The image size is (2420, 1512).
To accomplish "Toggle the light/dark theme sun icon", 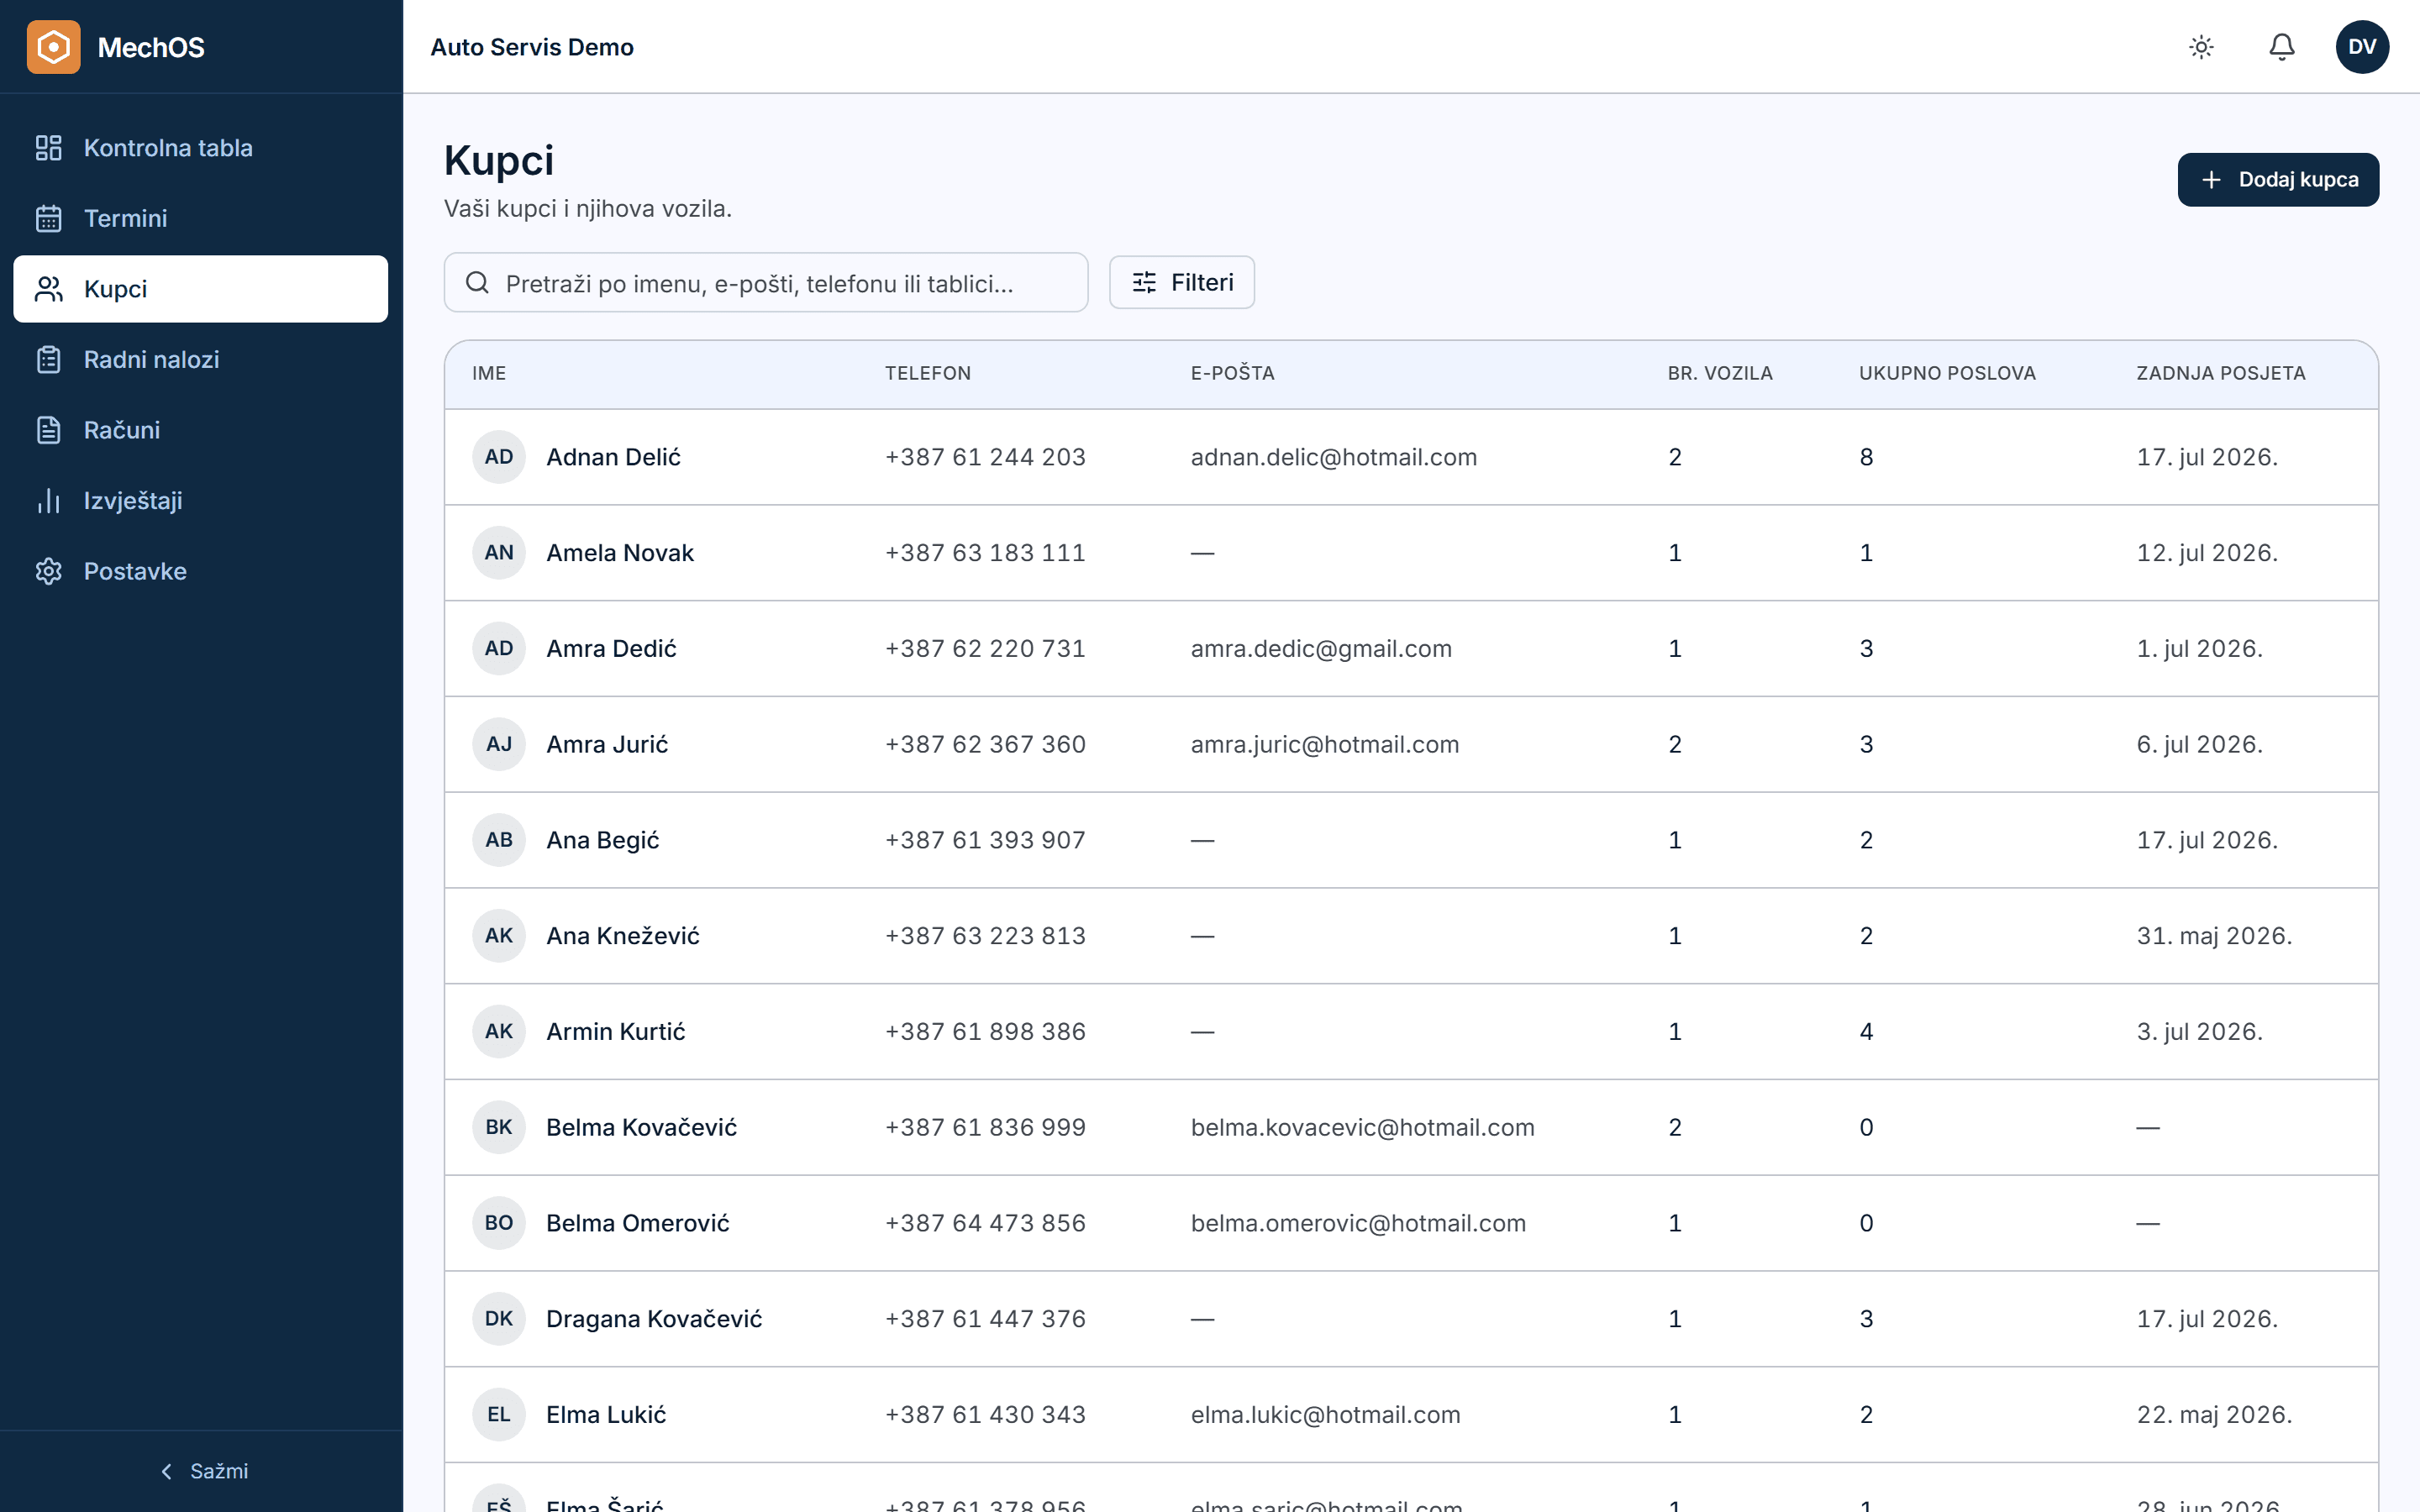I will [x=2201, y=47].
